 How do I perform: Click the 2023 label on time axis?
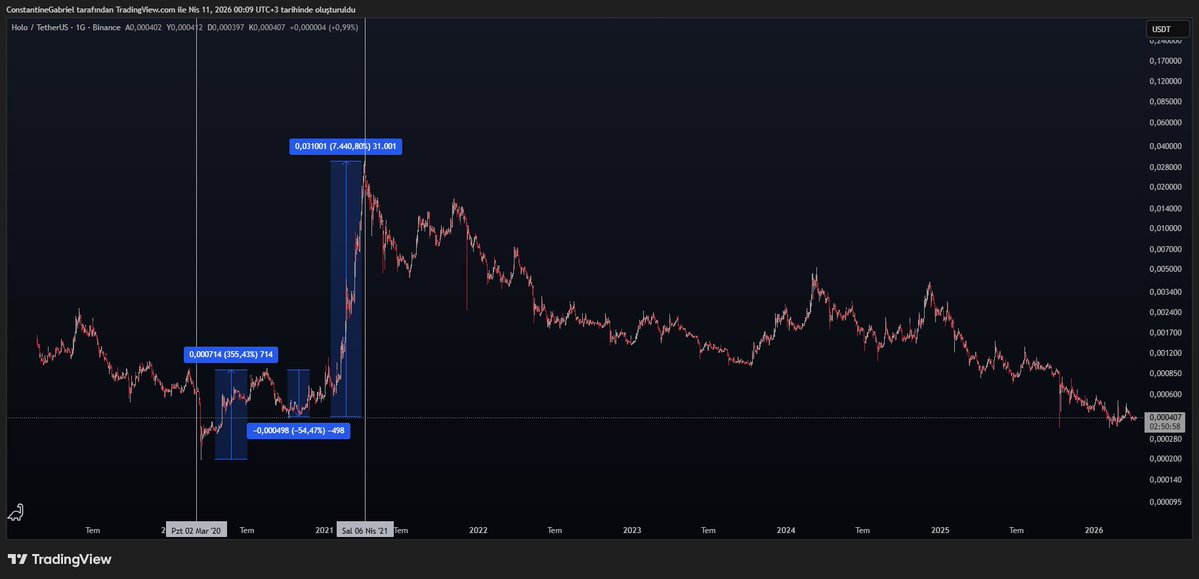point(632,530)
